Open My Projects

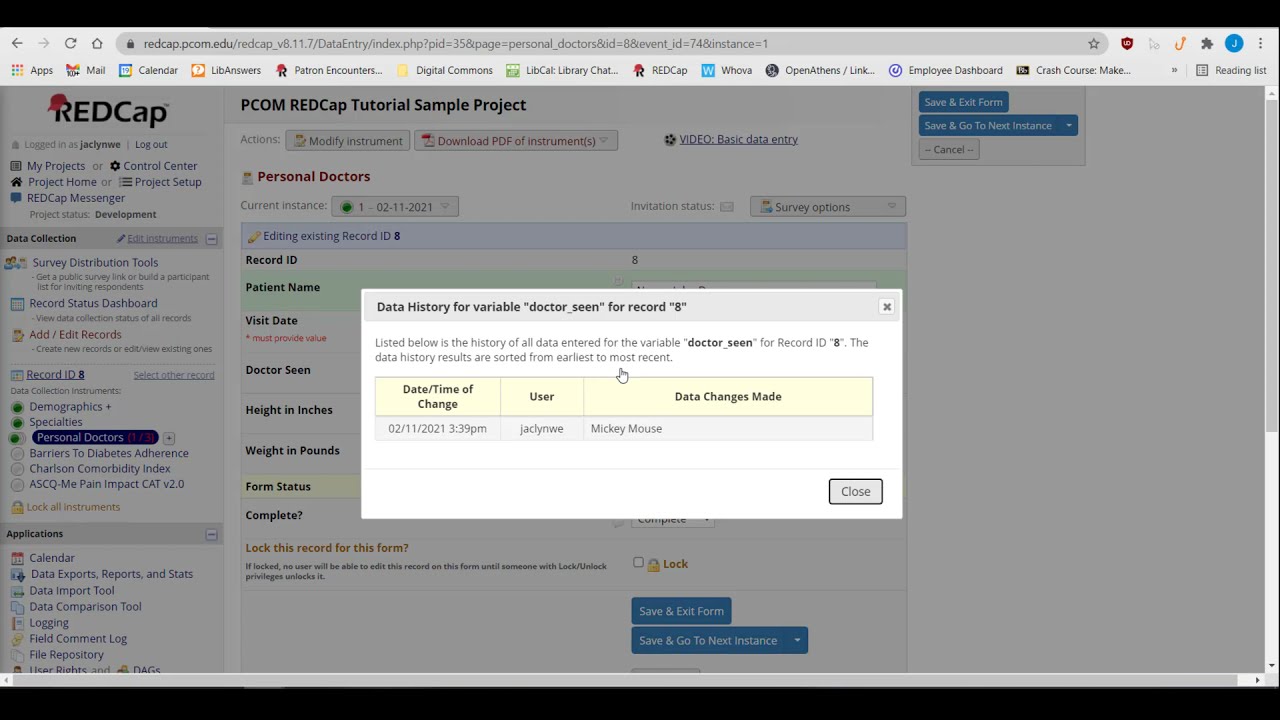point(56,166)
